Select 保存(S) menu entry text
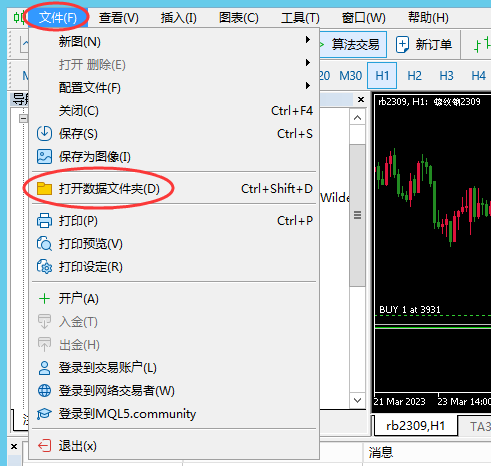The width and height of the screenshot is (491, 466). click(x=78, y=133)
